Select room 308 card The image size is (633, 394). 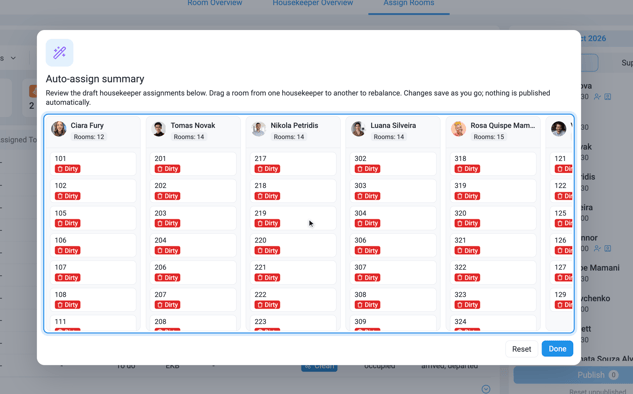tap(393, 300)
